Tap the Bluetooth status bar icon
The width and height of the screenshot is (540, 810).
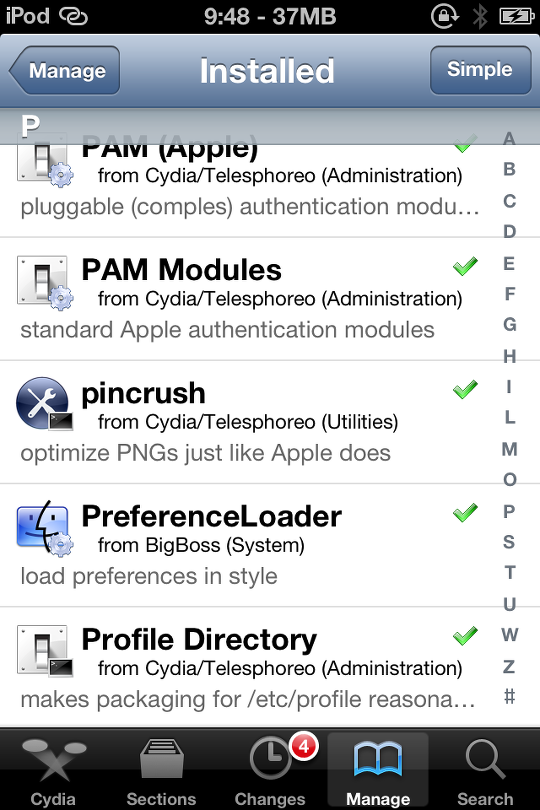[480, 16]
